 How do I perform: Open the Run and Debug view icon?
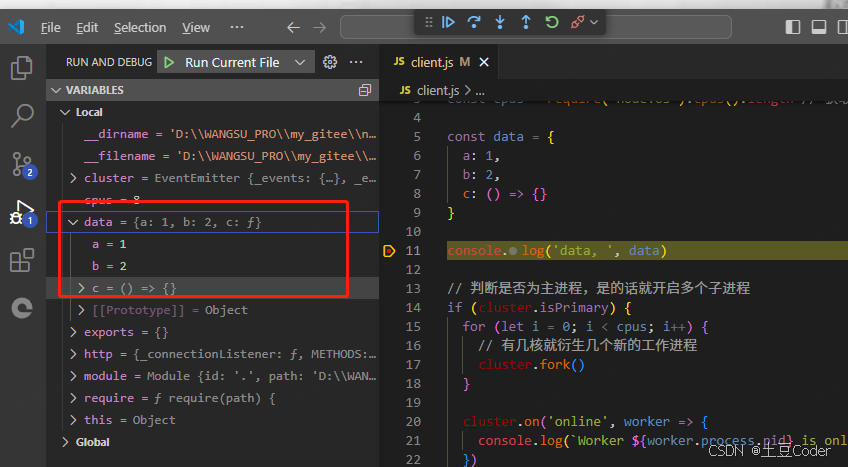[23, 213]
